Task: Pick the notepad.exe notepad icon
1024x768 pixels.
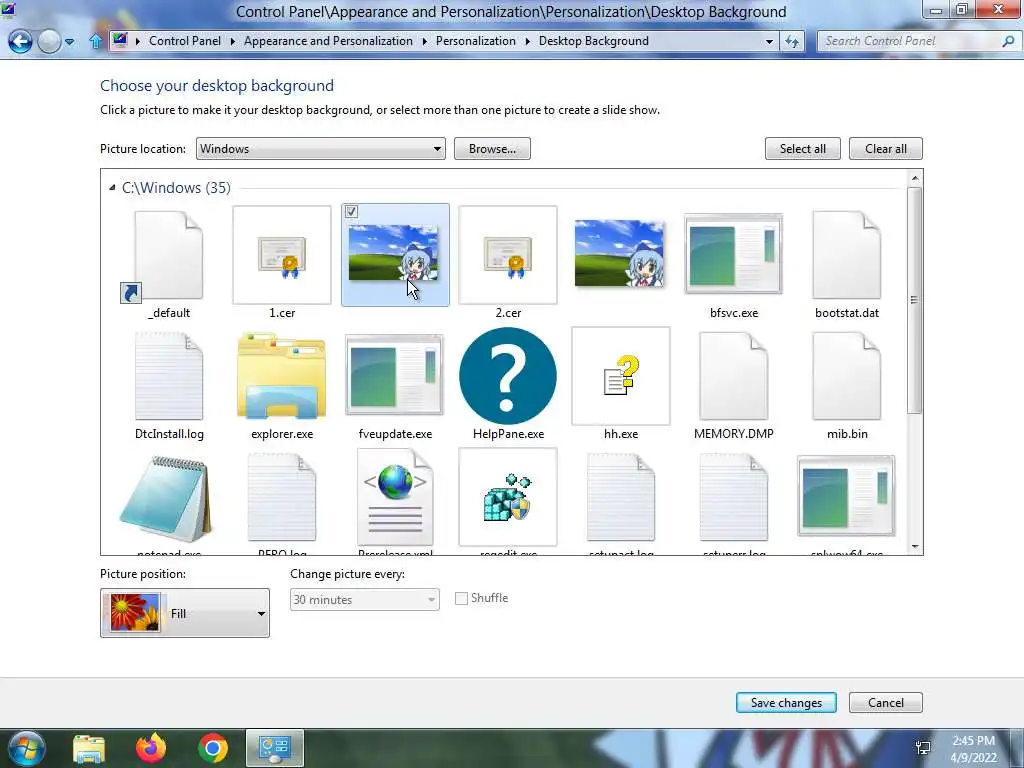Action: [166, 498]
